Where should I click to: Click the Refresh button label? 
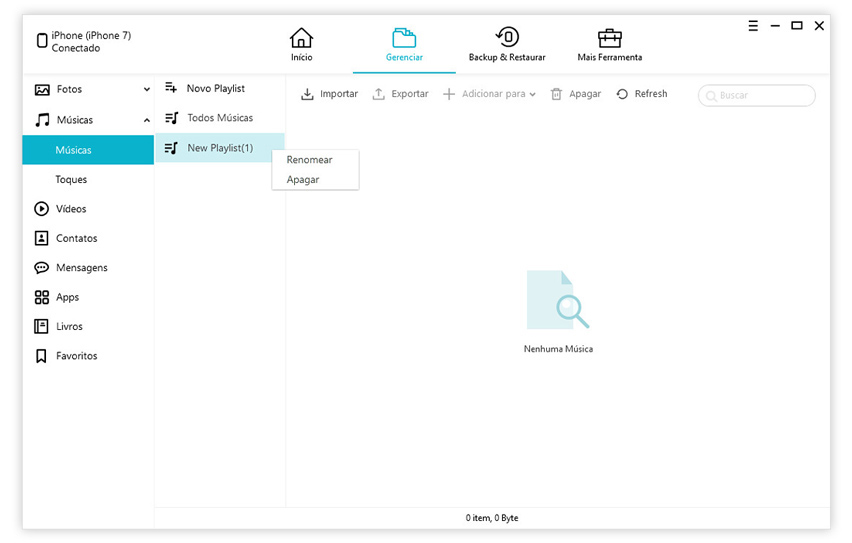[651, 93]
